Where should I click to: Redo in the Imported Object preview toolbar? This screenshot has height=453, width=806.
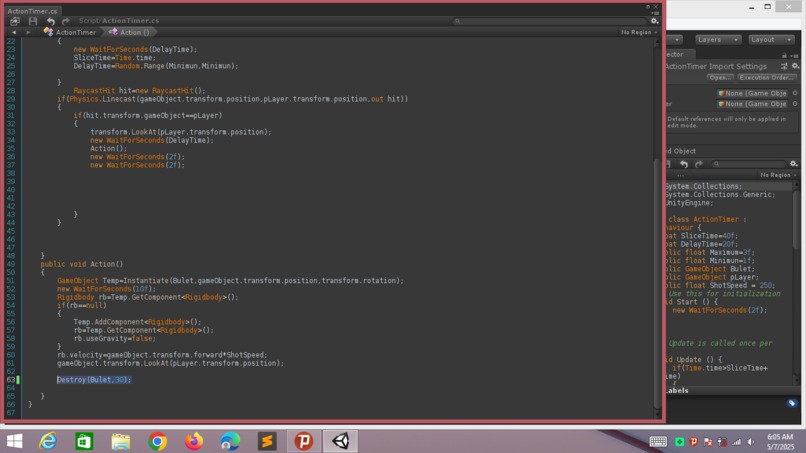tap(699, 164)
